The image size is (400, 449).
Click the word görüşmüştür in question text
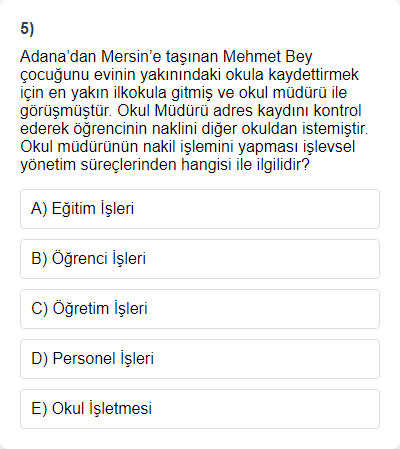point(66,112)
